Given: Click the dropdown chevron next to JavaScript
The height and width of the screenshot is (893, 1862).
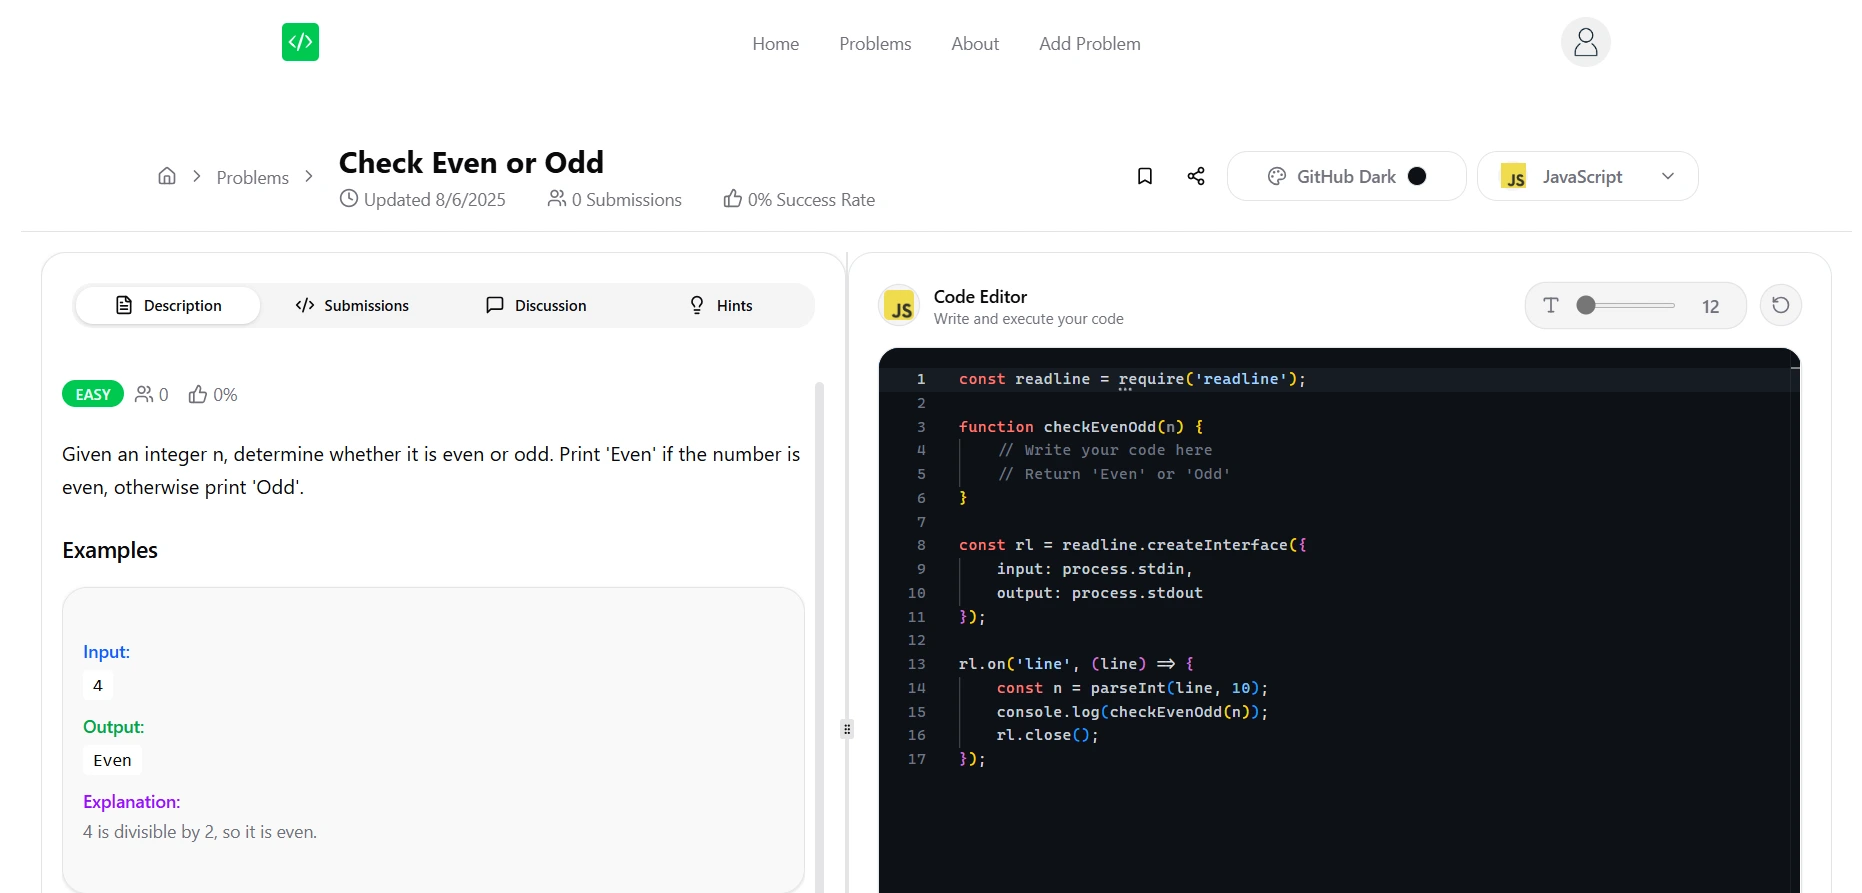Looking at the screenshot, I should tap(1668, 176).
